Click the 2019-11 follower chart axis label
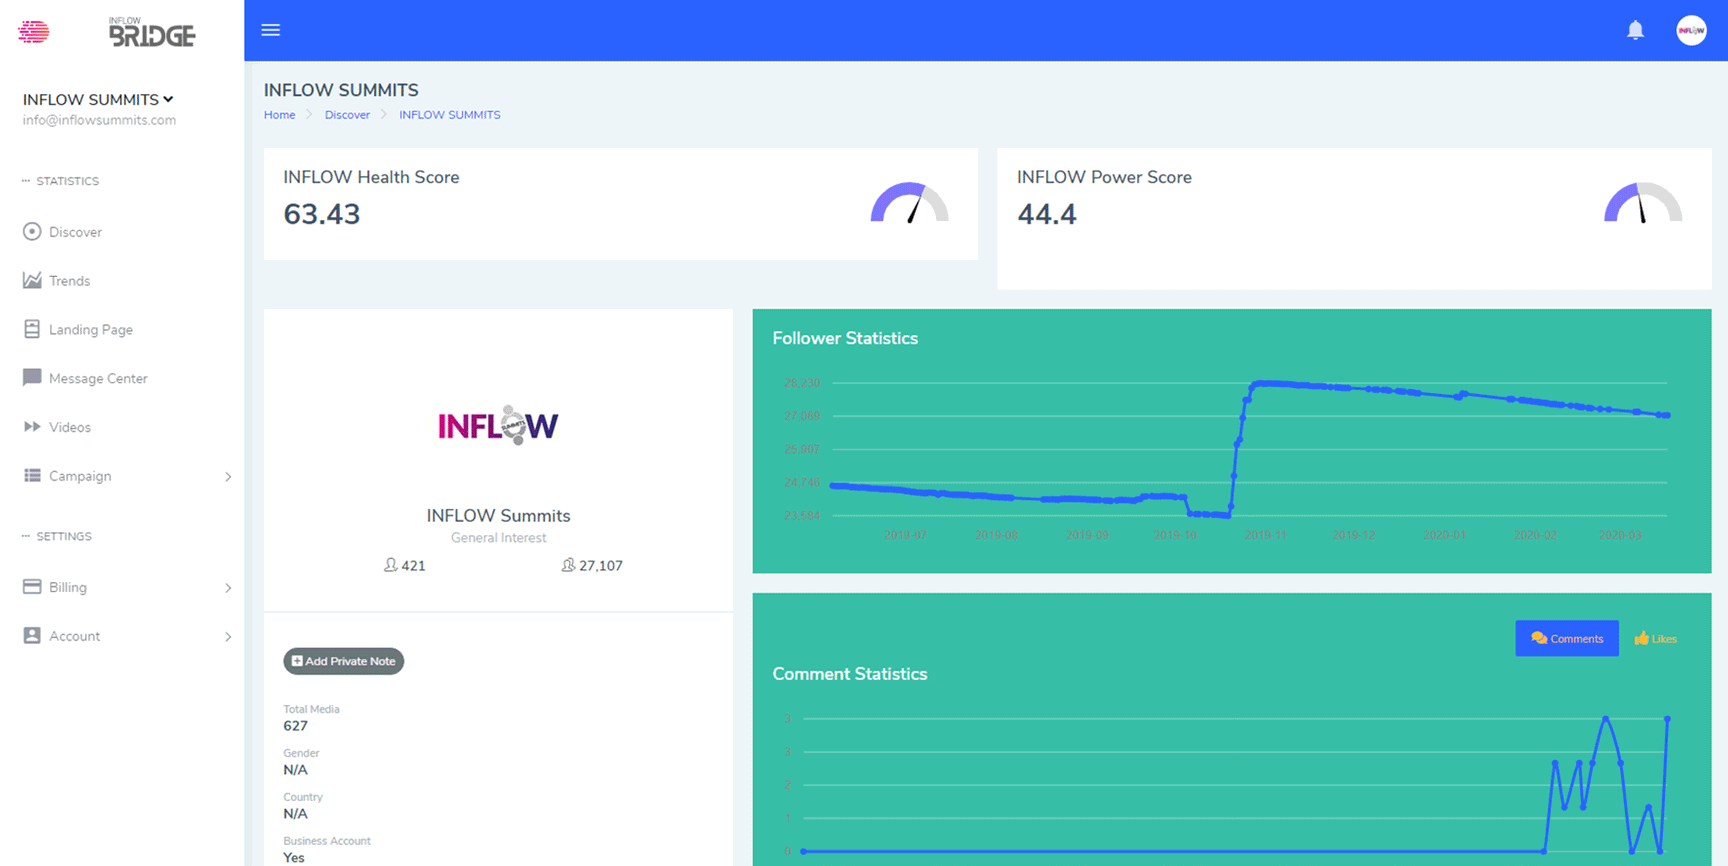Screen dimensions: 1728x866 pos(1265,536)
